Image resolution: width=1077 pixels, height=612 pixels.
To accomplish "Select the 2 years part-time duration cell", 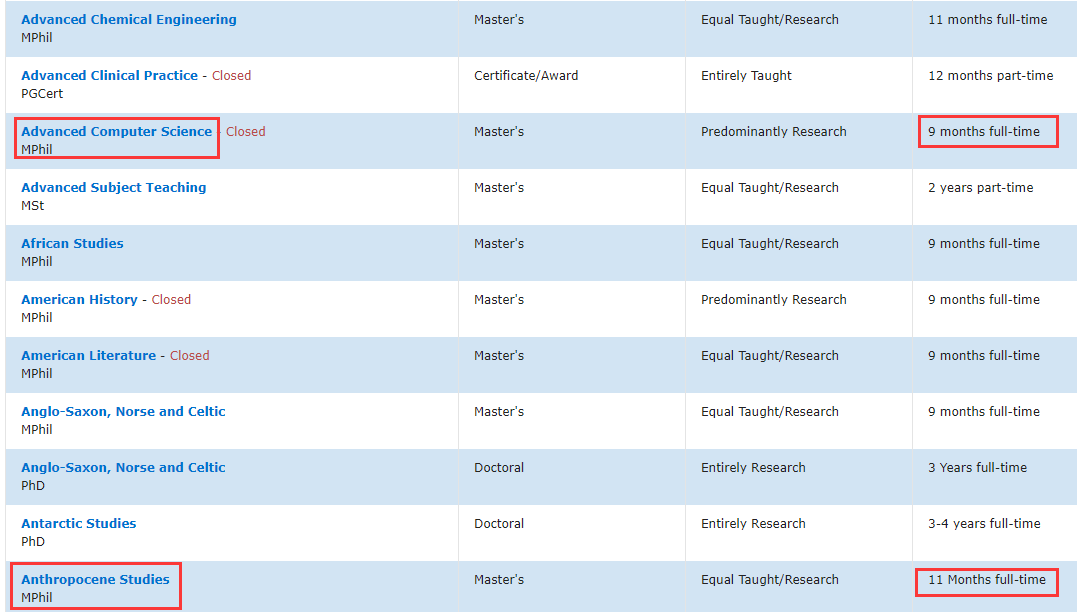I will 980,188.
